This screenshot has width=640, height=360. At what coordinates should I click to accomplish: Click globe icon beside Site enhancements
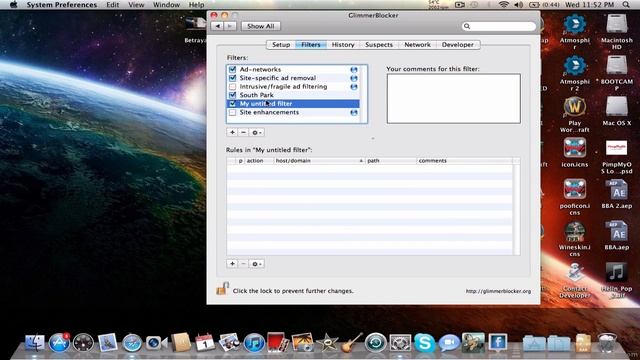tap(354, 113)
